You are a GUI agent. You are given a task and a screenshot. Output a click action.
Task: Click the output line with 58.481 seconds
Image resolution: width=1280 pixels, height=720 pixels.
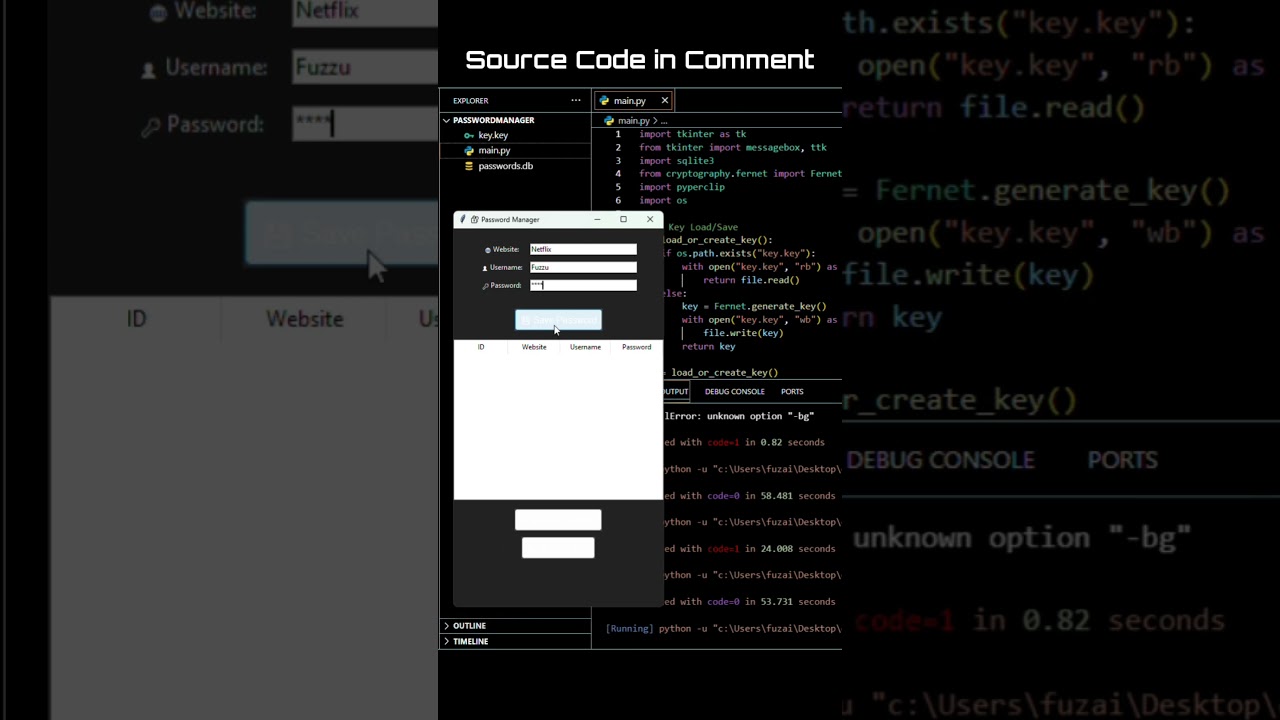(749, 495)
